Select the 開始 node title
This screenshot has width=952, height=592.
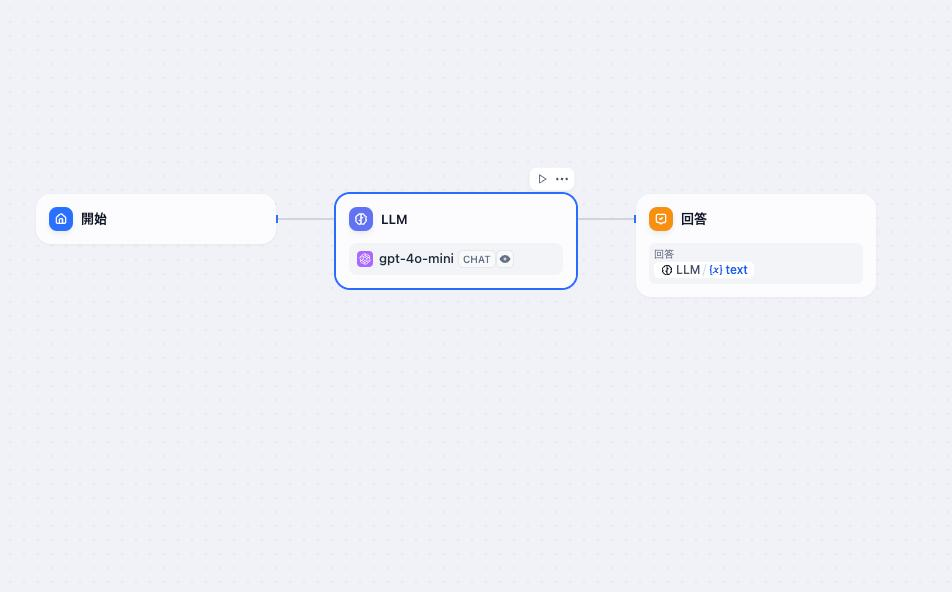[94, 219]
